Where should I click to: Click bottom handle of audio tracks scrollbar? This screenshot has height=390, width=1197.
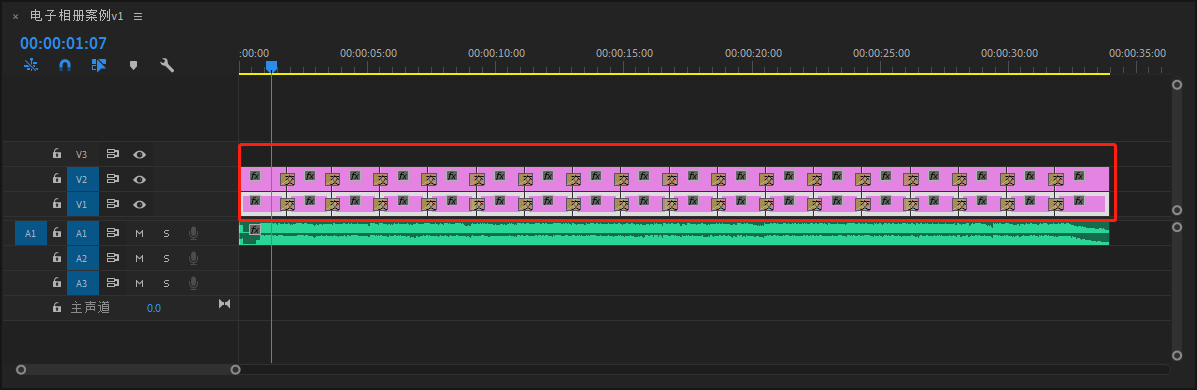(1176, 356)
